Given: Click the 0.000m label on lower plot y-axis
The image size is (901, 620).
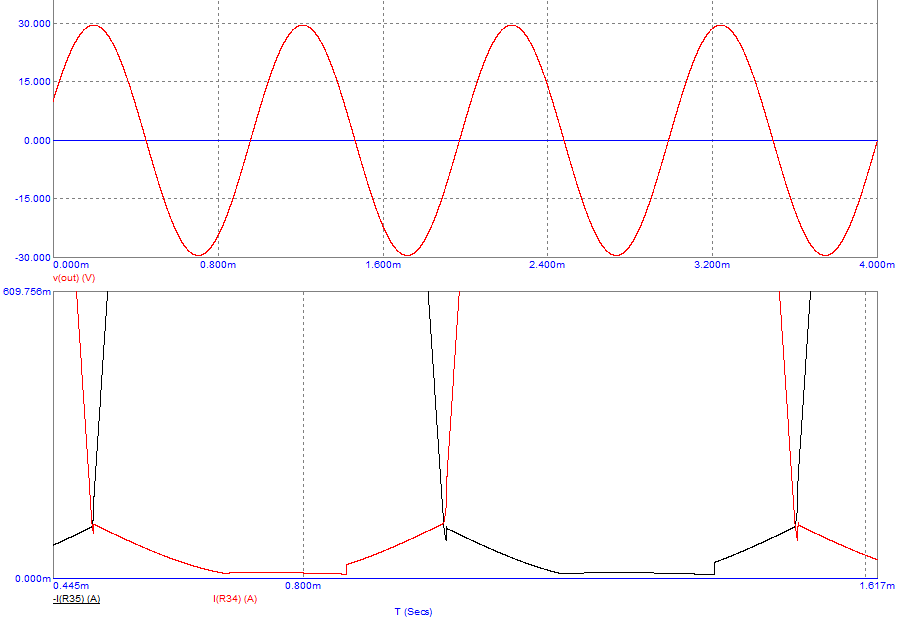Looking at the screenshot, I should pyautogui.click(x=33, y=578).
